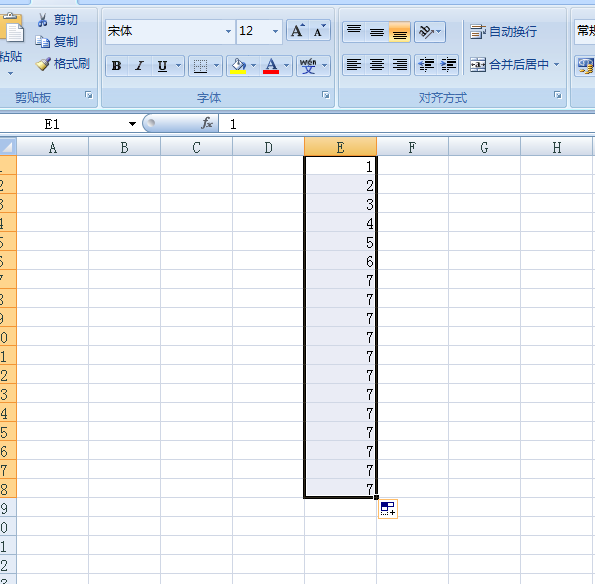Click in the formula bar showing 1

coord(406,124)
